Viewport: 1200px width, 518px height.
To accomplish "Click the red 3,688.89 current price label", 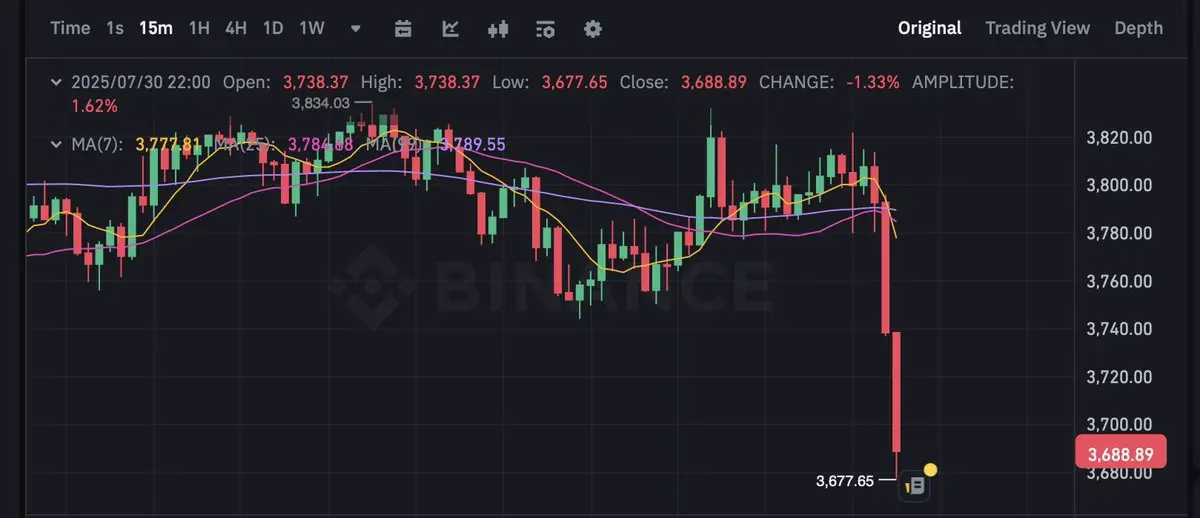I will [x=1120, y=454].
